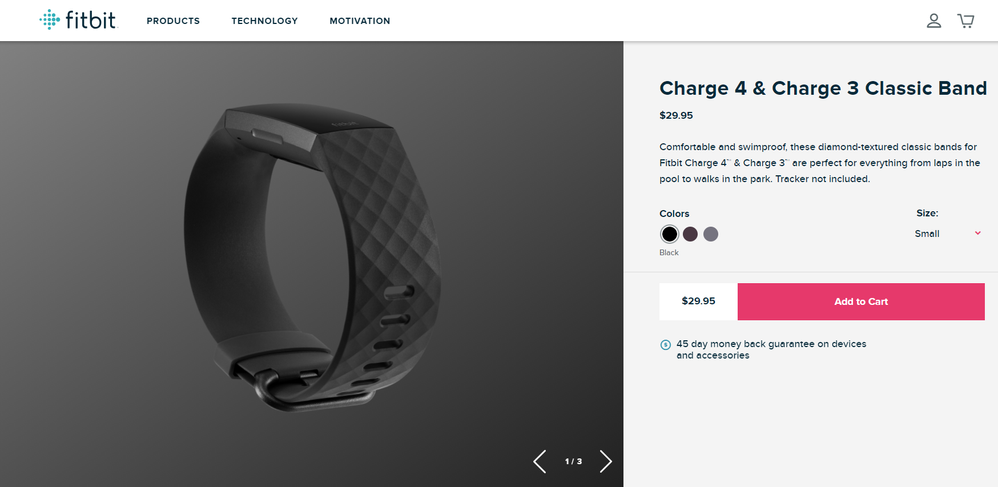Click the 1 / 3 image counter
Screen dimensions: 998x487
(x=573, y=462)
